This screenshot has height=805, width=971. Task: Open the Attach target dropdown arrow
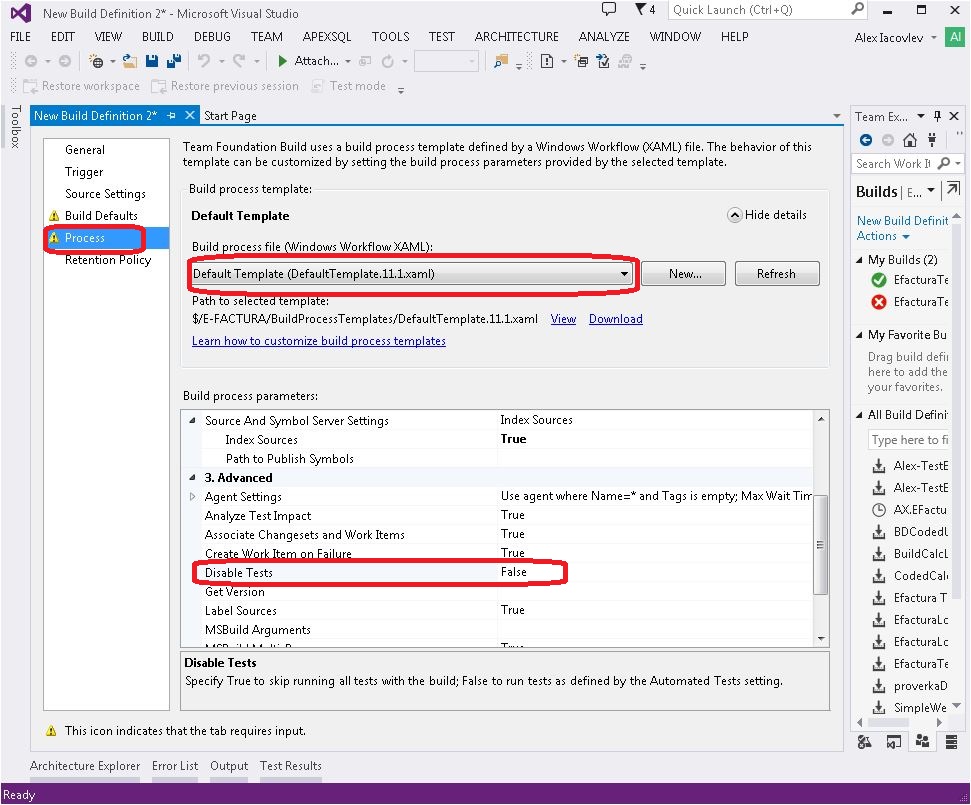(x=347, y=61)
